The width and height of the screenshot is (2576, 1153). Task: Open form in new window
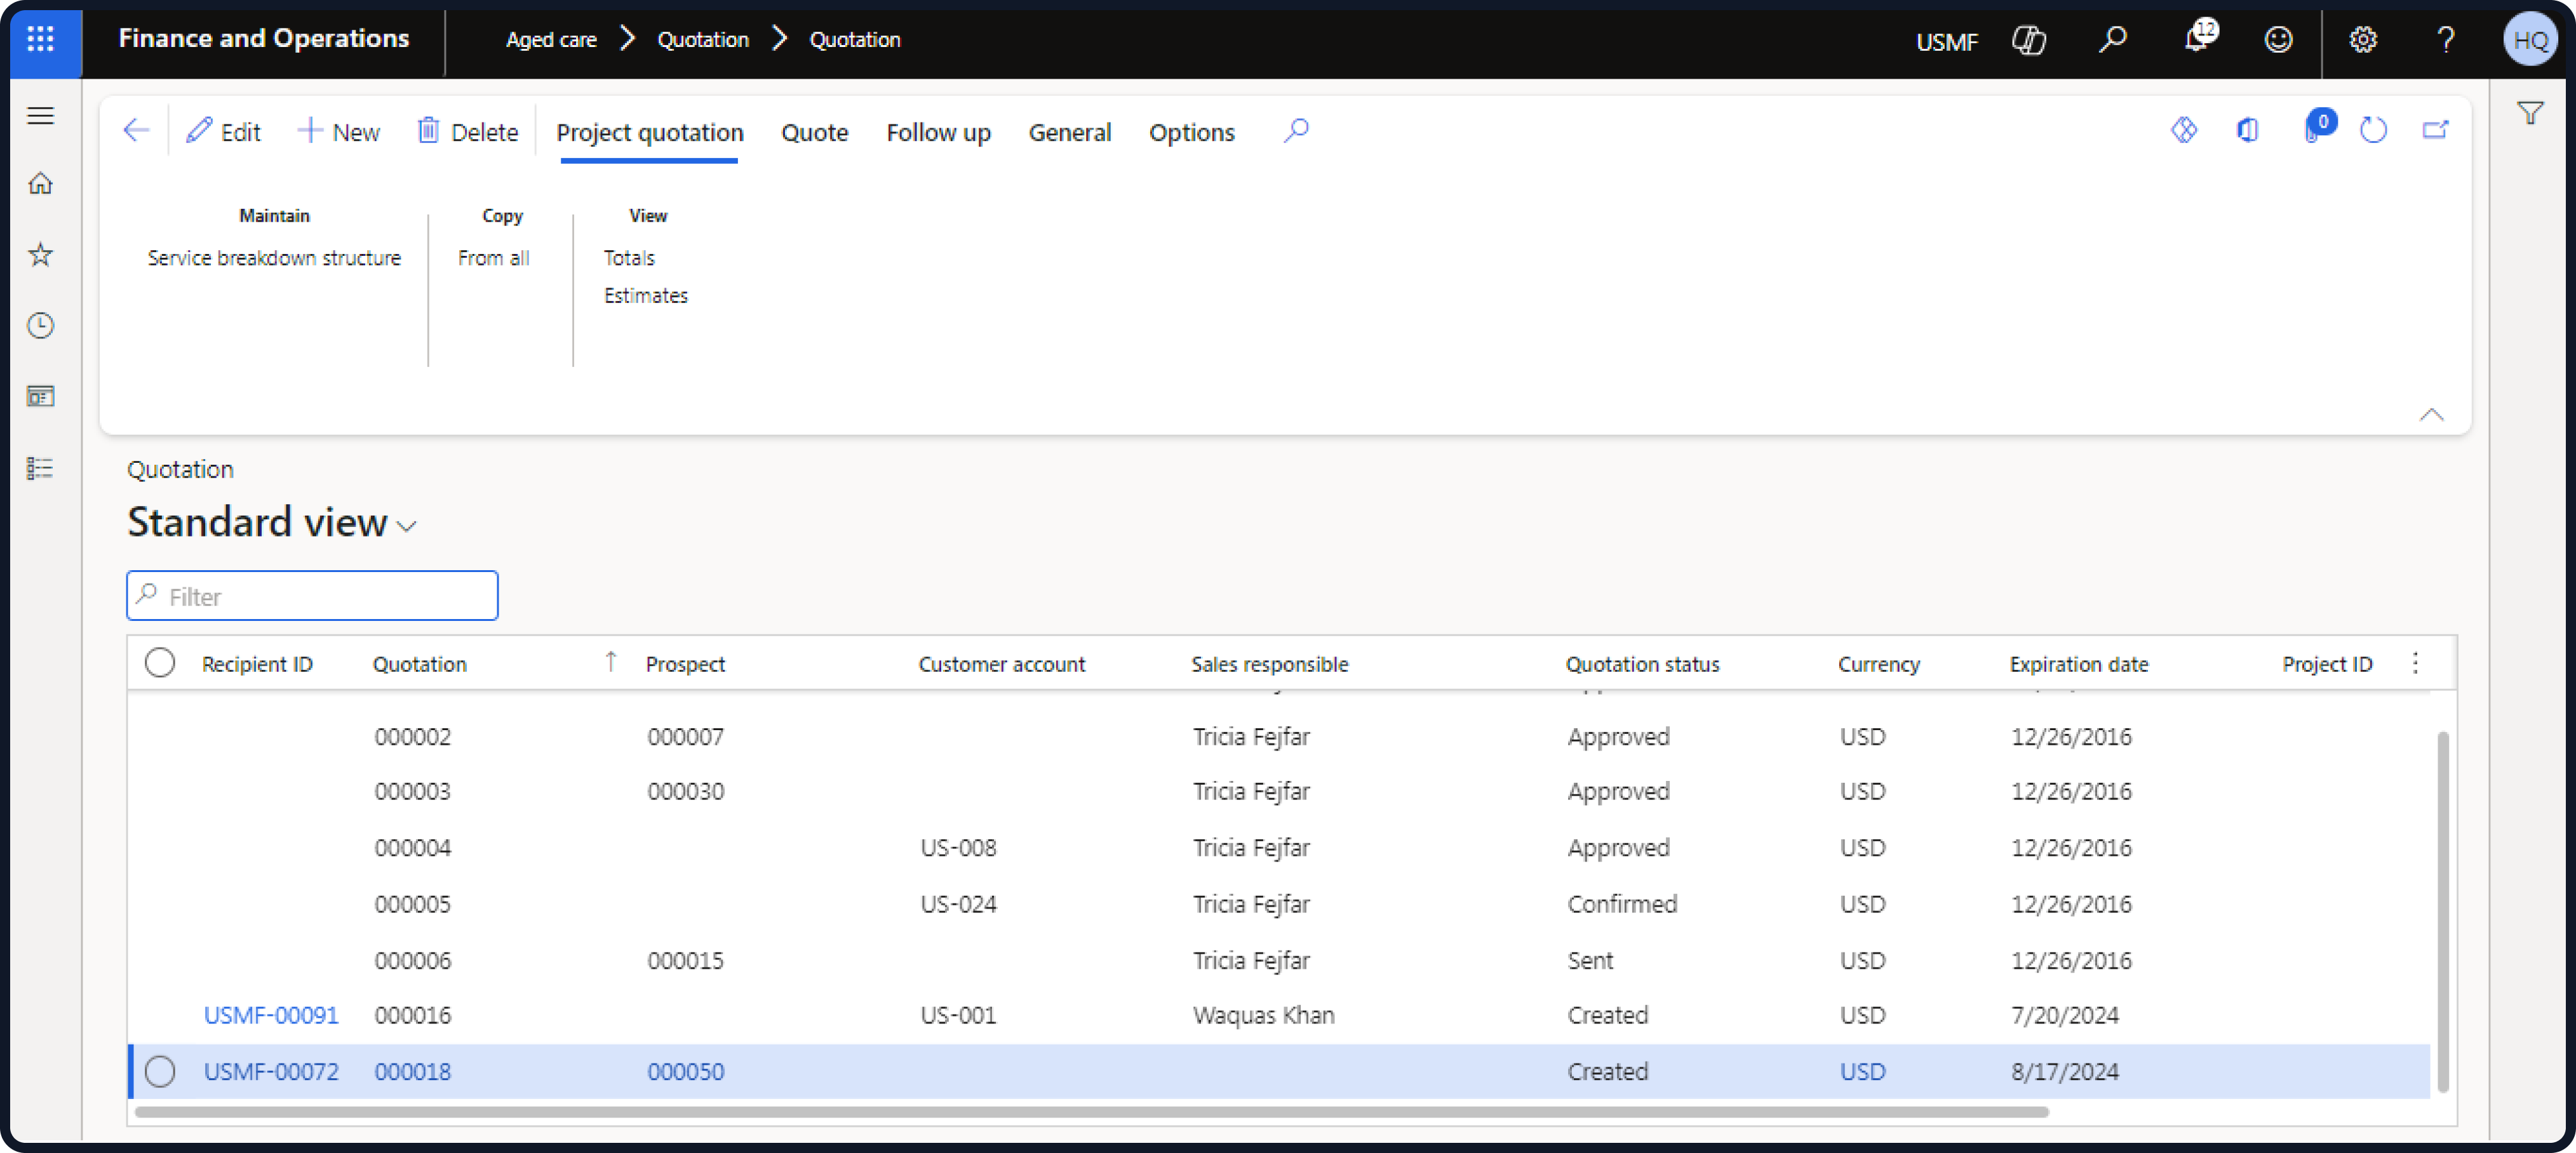click(2435, 130)
